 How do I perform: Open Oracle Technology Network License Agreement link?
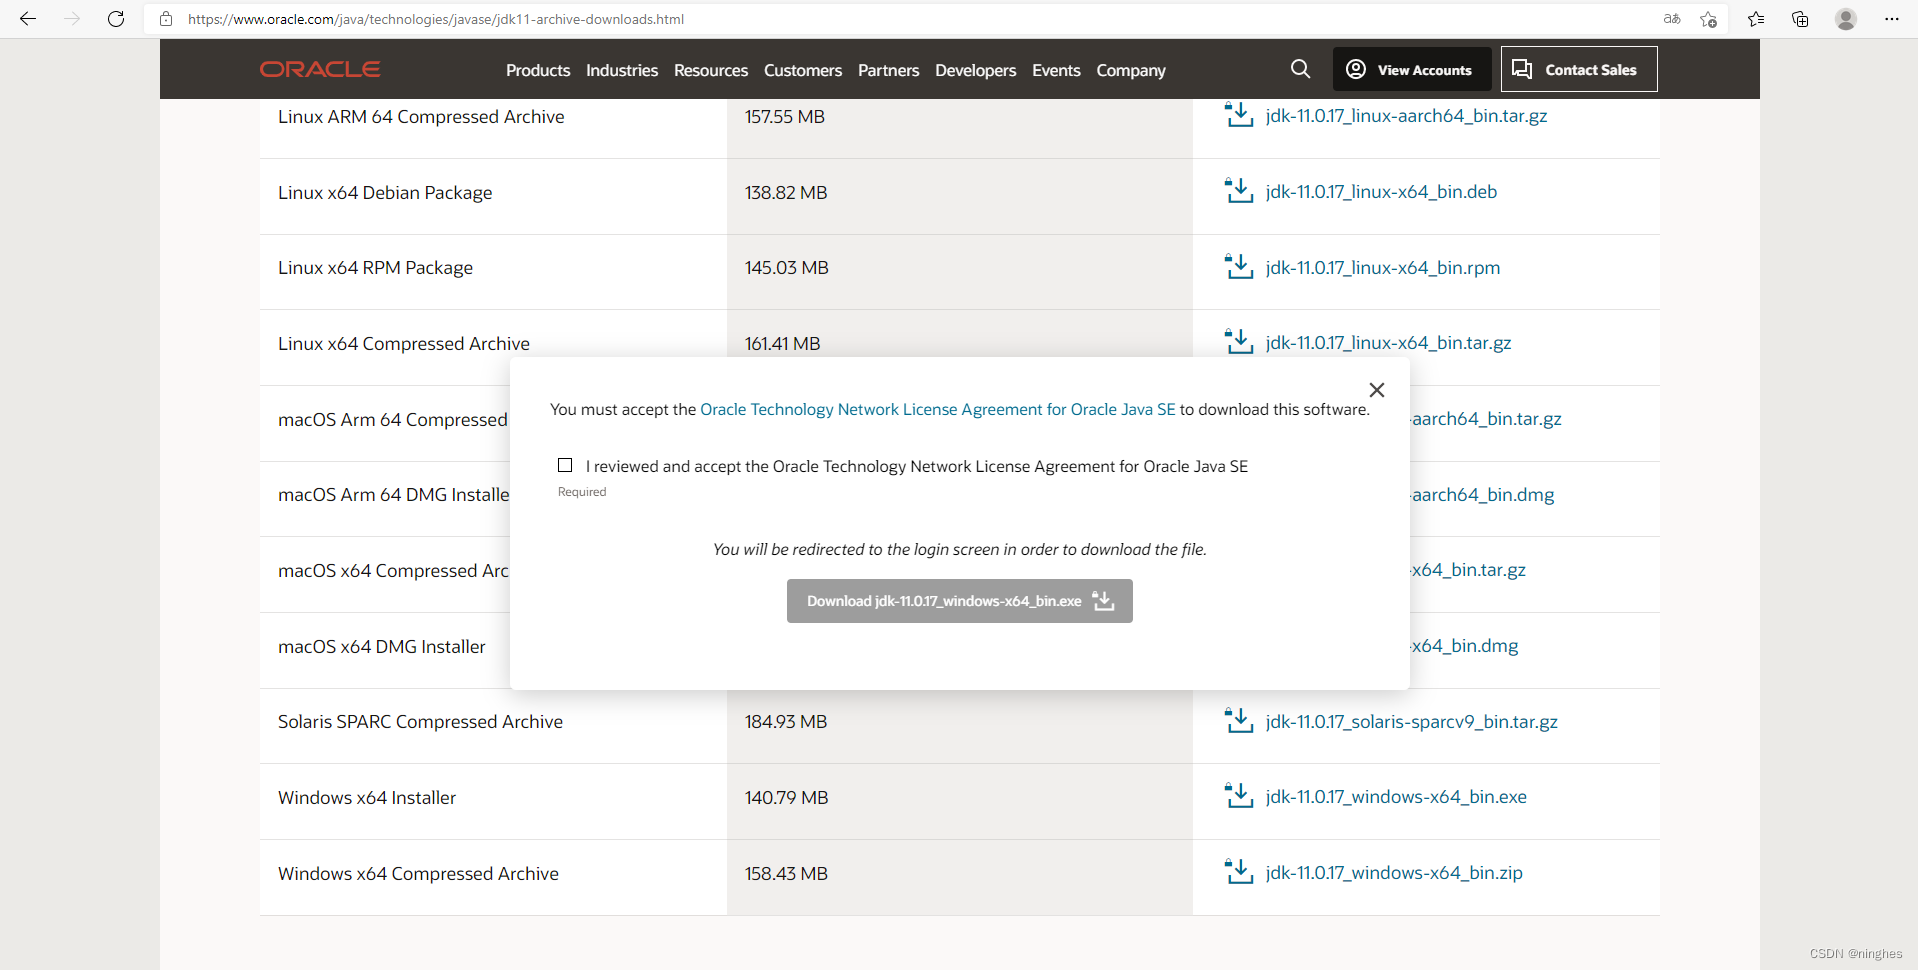click(x=938, y=409)
